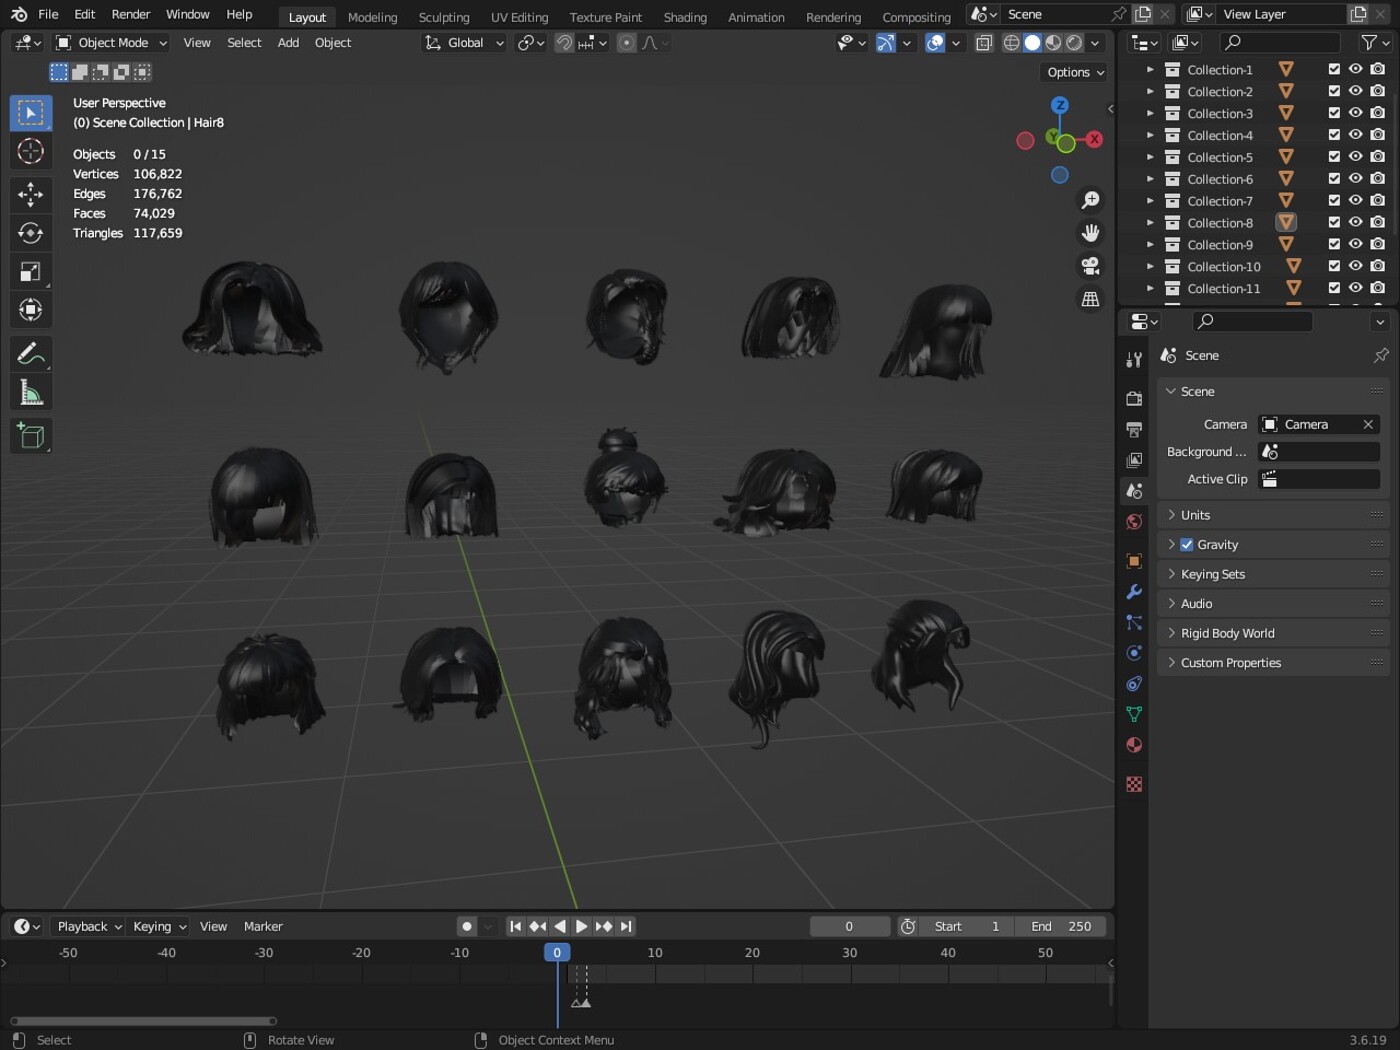Choose the Annotate pencil tool
Screen dimensions: 1400x1050
pos(30,354)
